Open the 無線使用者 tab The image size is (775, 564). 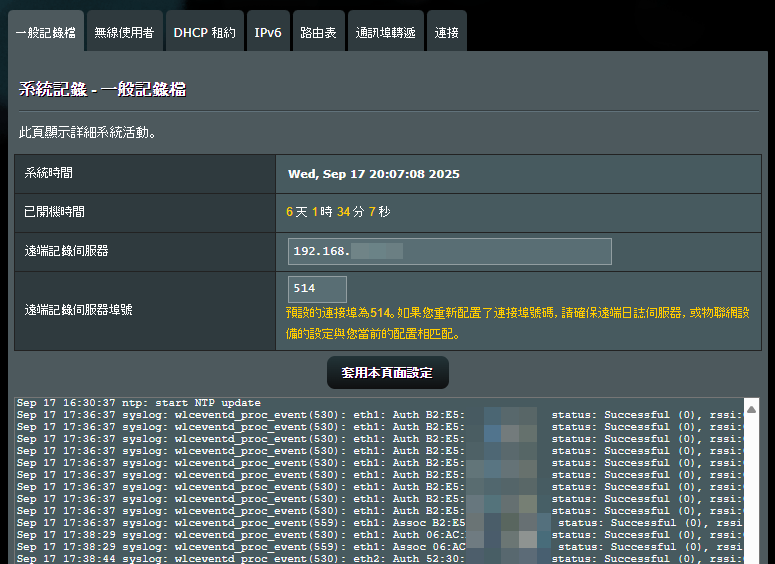pyautogui.click(x=124, y=32)
